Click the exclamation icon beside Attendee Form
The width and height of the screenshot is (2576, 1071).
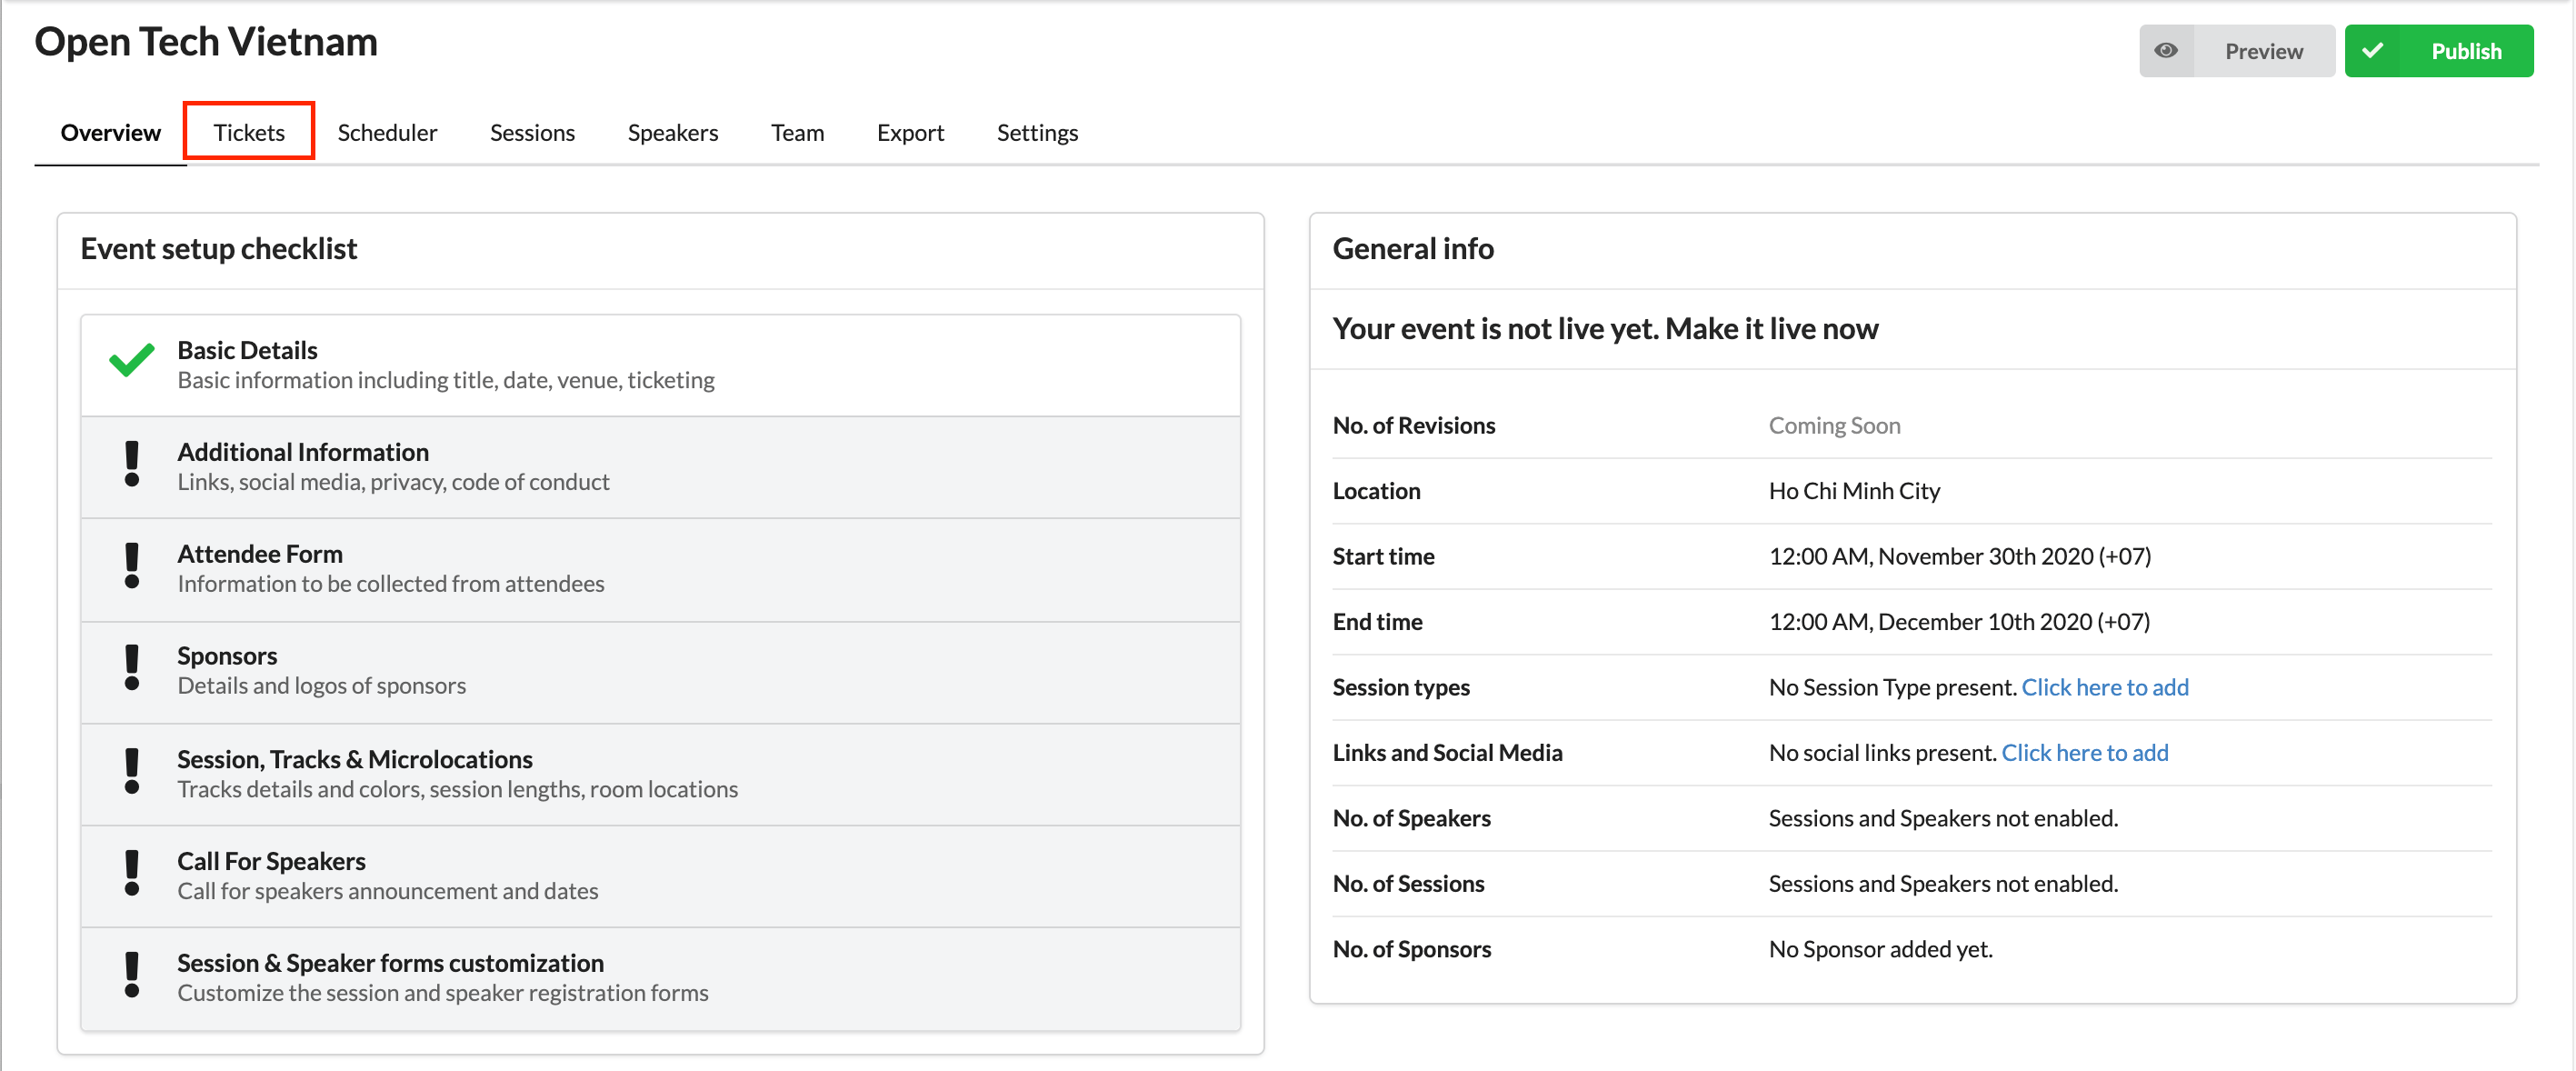131,568
